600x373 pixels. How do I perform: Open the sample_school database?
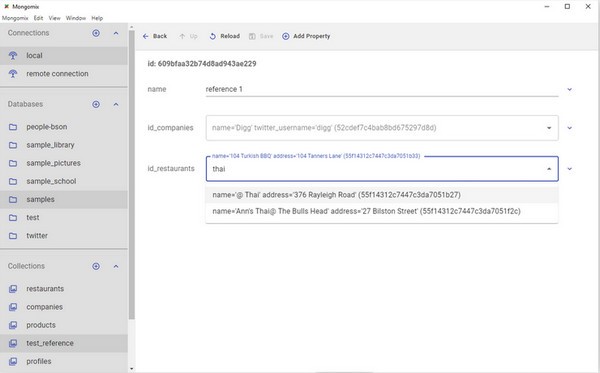coord(64,181)
